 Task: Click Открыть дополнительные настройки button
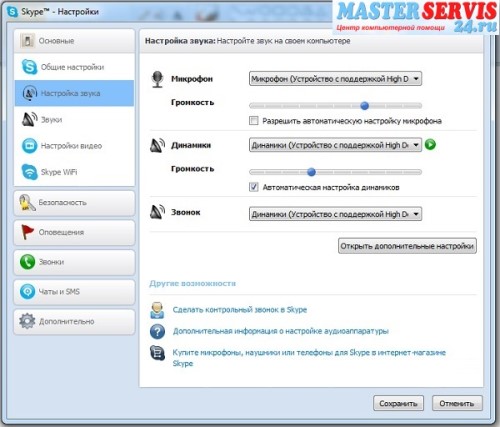pos(407,246)
